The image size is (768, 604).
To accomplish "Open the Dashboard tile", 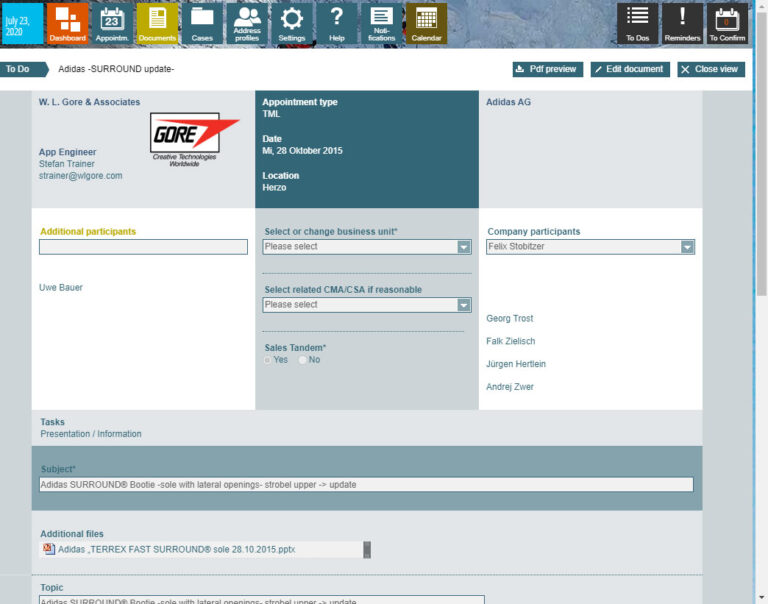I will pos(68,24).
